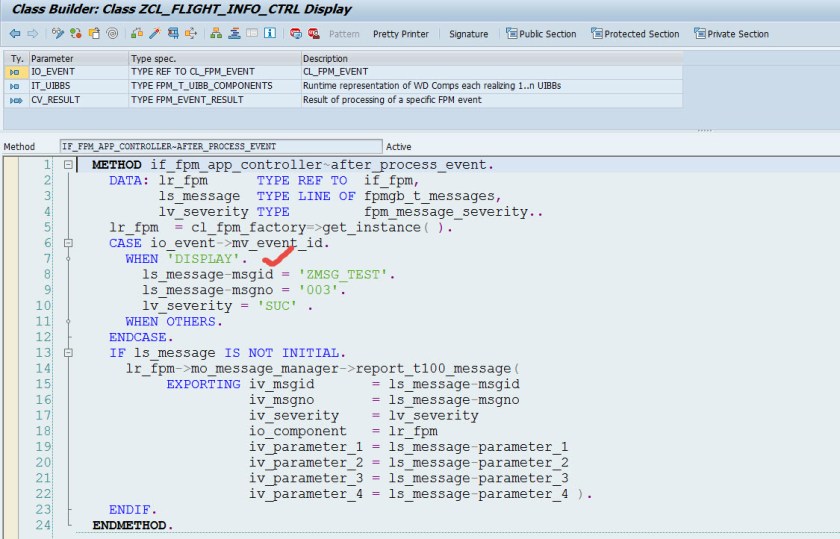The height and width of the screenshot is (539, 840).
Task: Click 'TYPE FPM_EVENT_RESULT' type spec
Action: coord(187,100)
